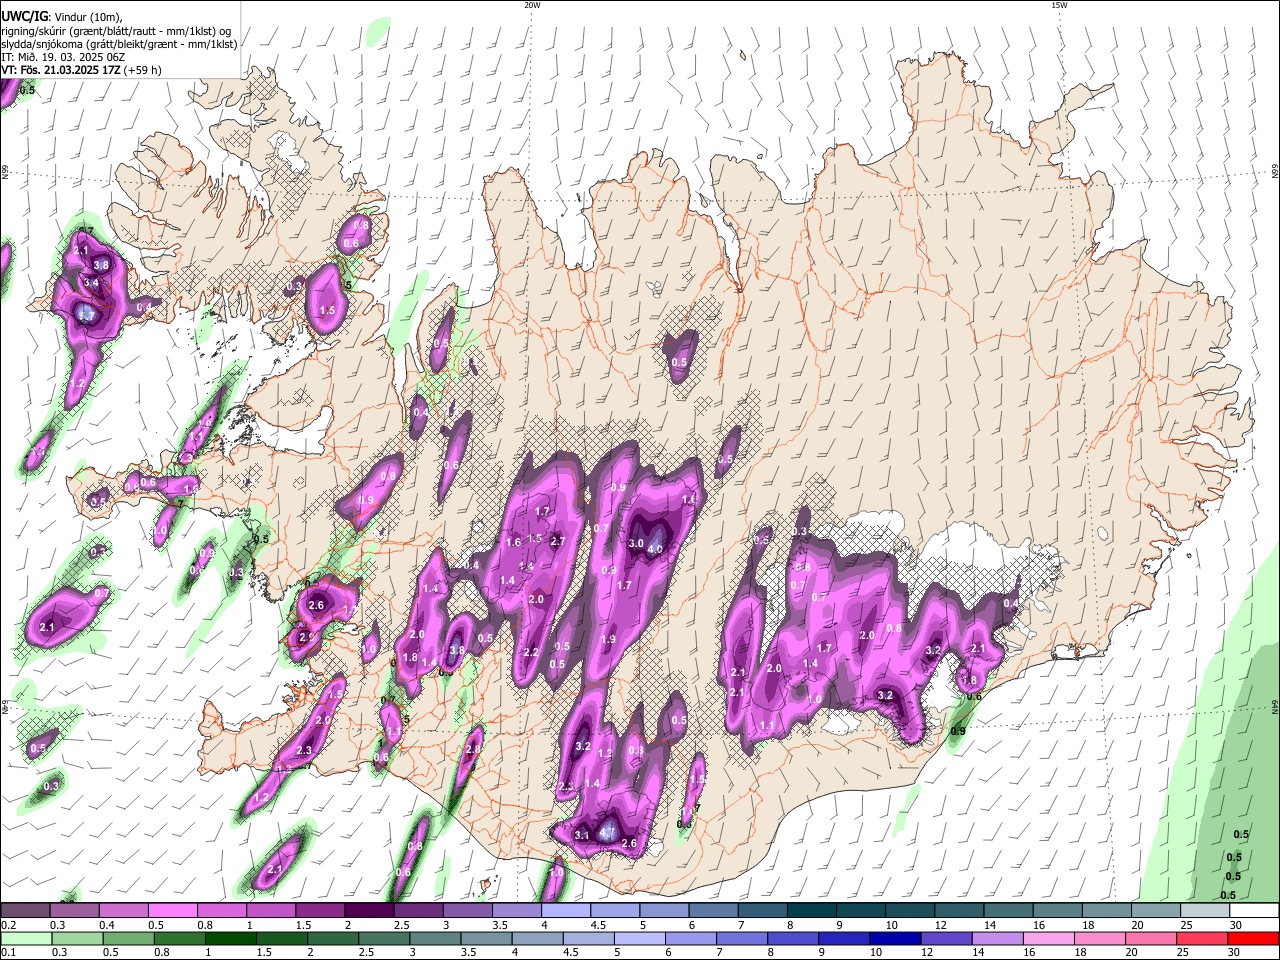Image resolution: width=1280 pixels, height=960 pixels.
Task: Click the 'Vindur (10m),' title text
Action: click(x=87, y=17)
